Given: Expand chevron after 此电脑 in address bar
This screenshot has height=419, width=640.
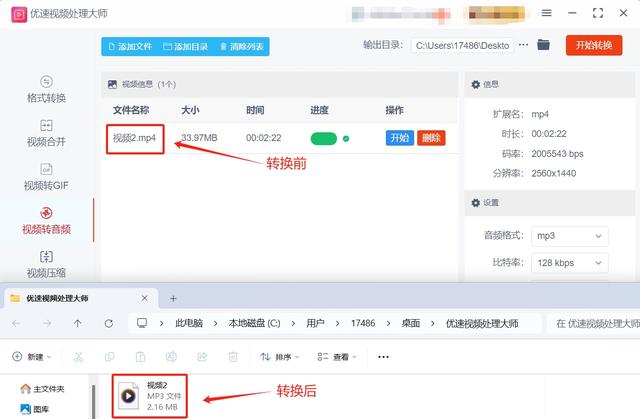Looking at the screenshot, I should pos(216,324).
